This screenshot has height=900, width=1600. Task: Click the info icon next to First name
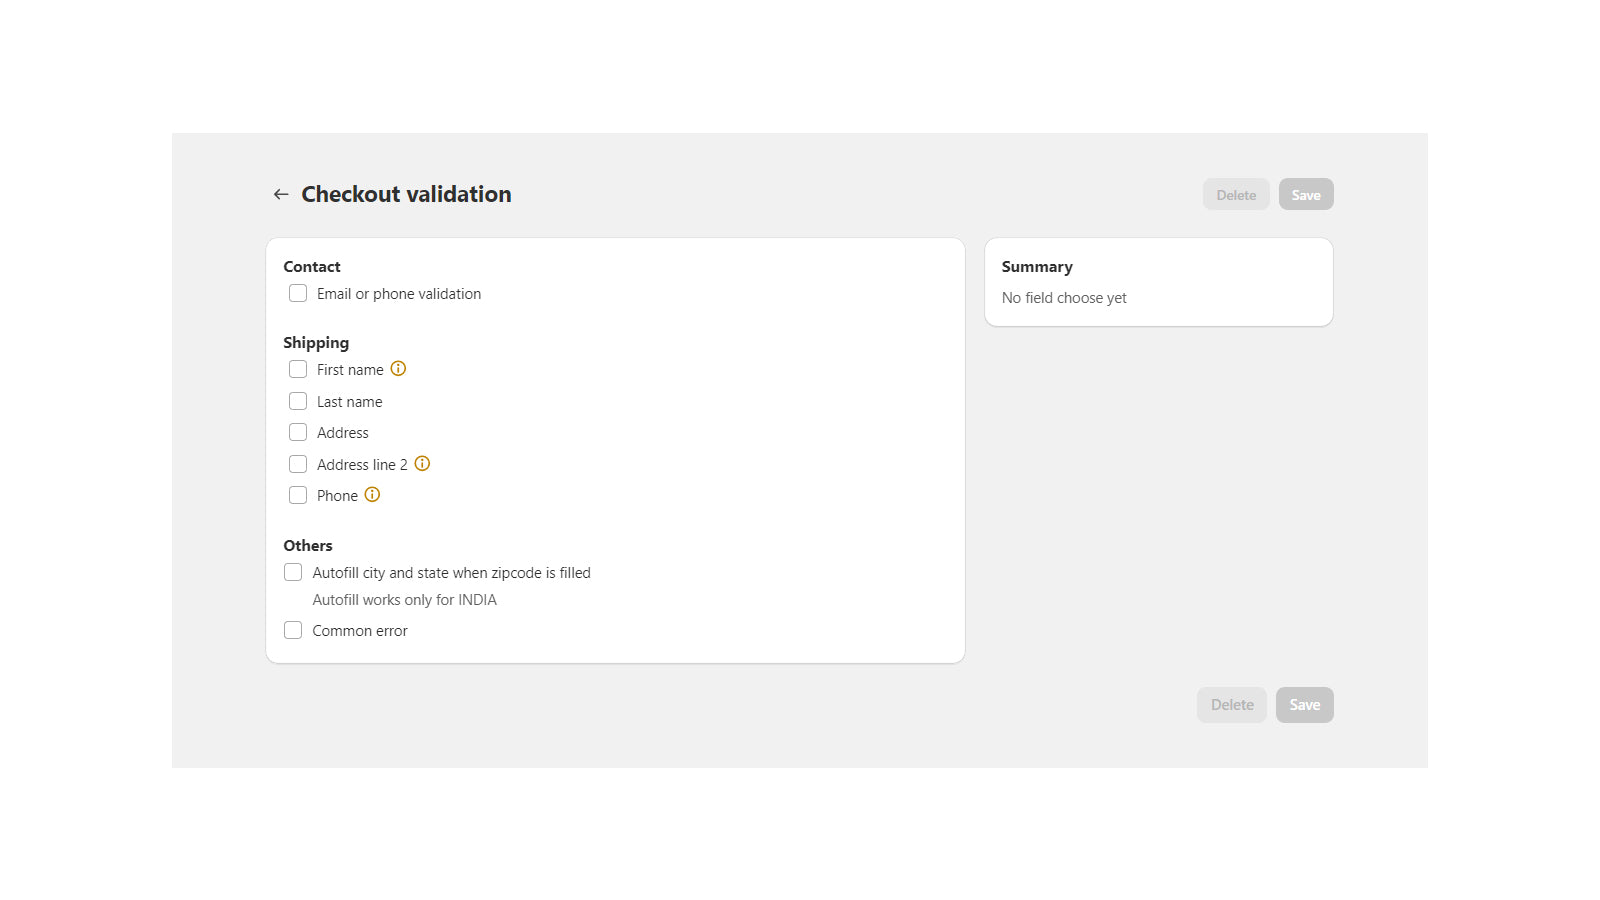coord(398,369)
